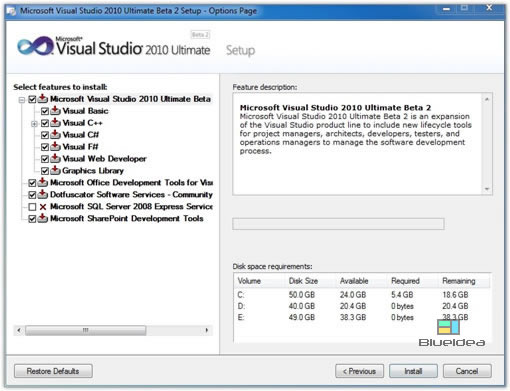510x391 pixels.
Task: Select the Graphics Library tree item
Action: pyautogui.click(x=93, y=171)
